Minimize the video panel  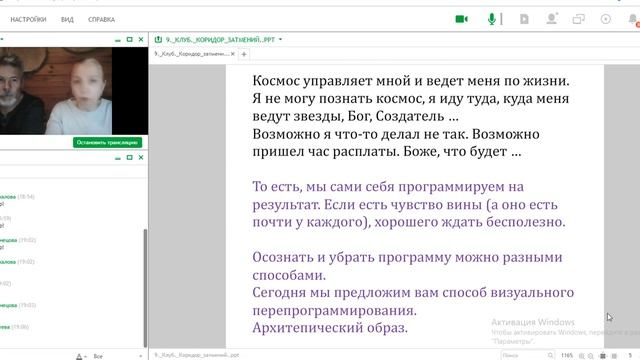coord(118,40)
